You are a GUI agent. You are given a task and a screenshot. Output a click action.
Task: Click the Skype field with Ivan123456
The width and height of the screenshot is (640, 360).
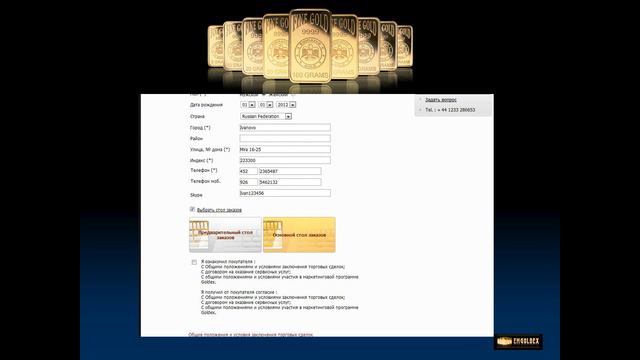pyautogui.click(x=285, y=193)
